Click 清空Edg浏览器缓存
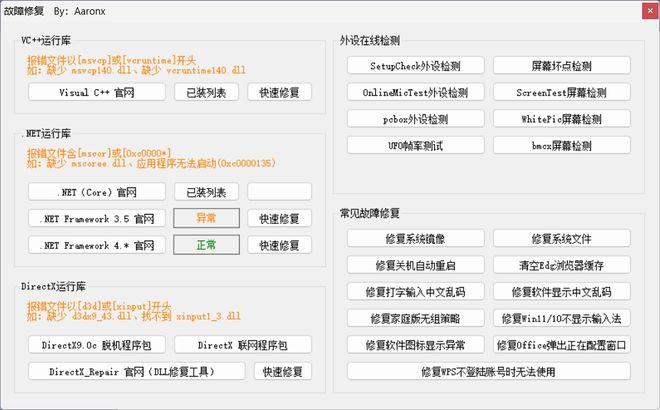 tap(562, 265)
